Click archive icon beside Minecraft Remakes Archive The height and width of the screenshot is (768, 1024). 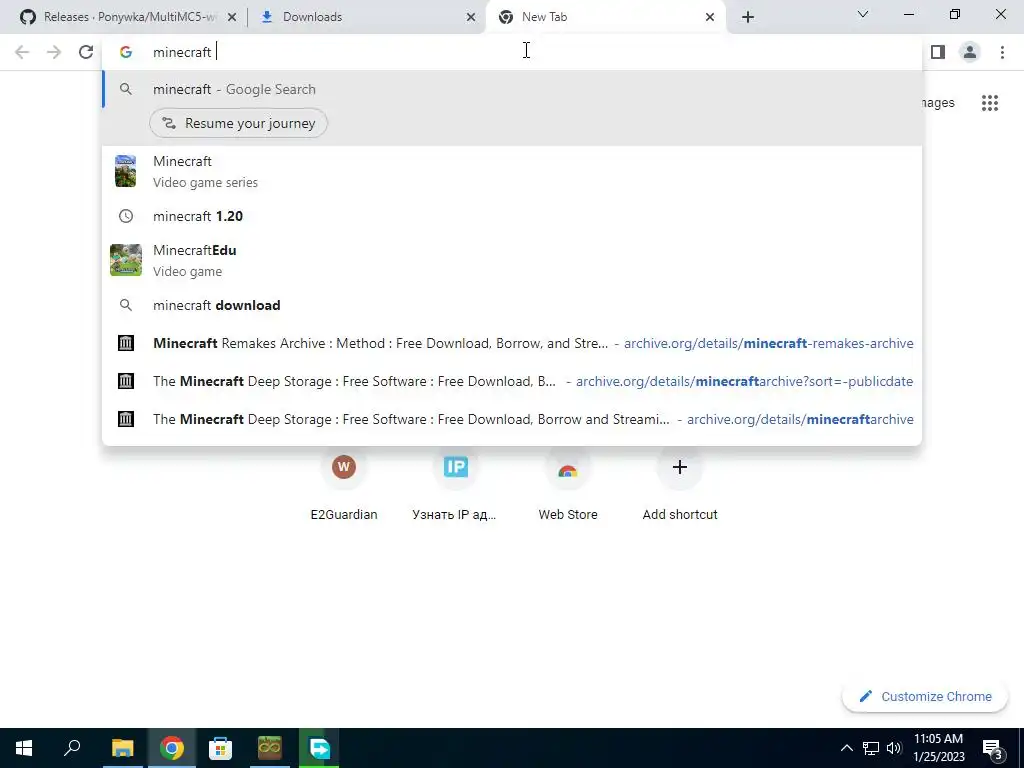click(x=126, y=344)
